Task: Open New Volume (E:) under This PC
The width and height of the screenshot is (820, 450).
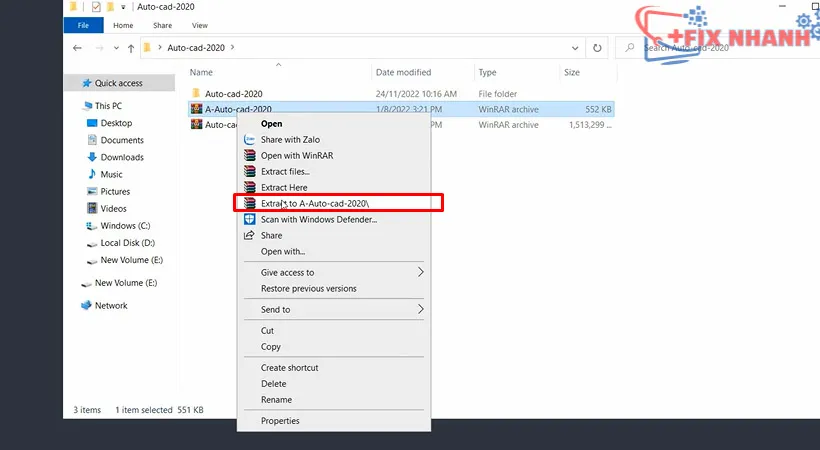Action: click(x=131, y=260)
